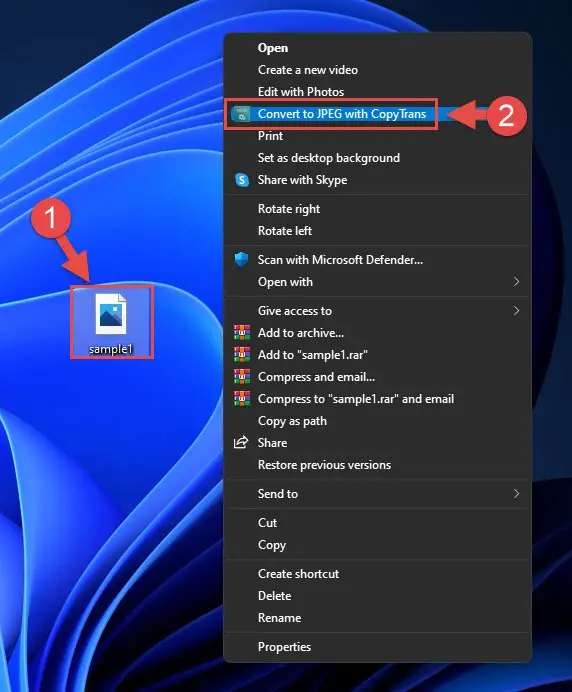Click WinRAR icon beside Compress to "sample1.rar" and email

click(x=242, y=399)
